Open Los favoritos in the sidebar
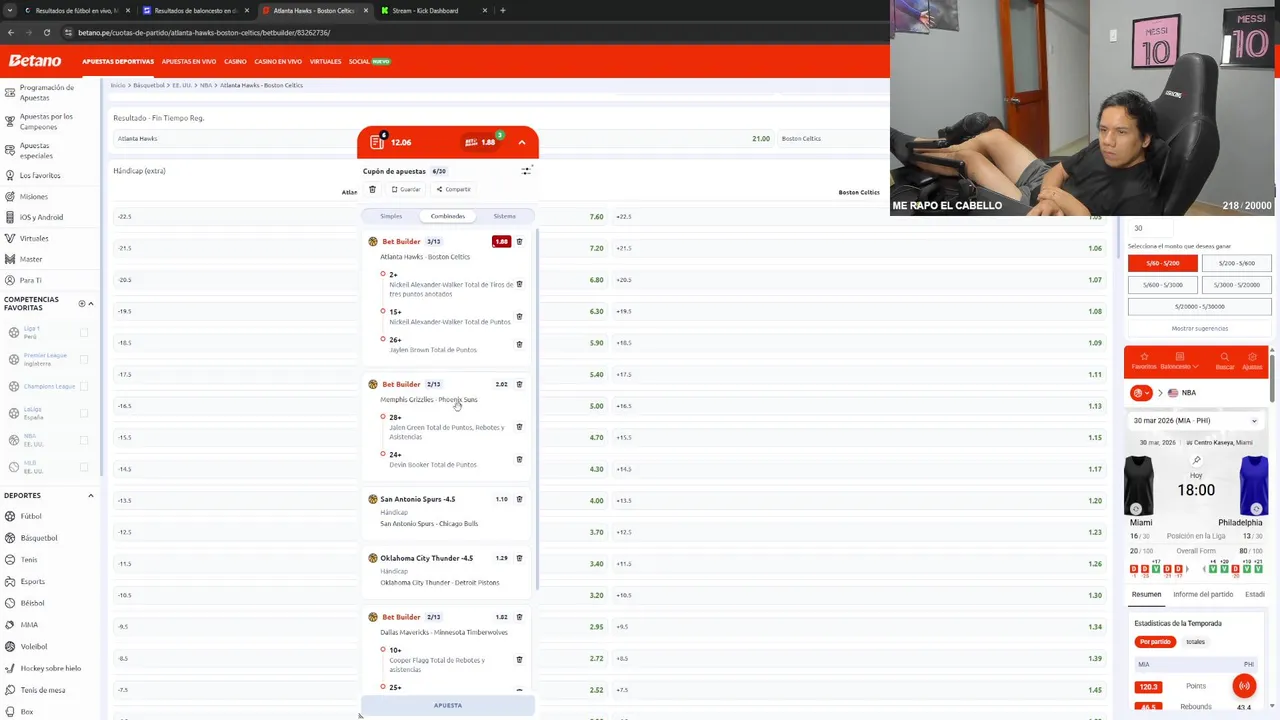The height and width of the screenshot is (720, 1280). click(x=40, y=175)
